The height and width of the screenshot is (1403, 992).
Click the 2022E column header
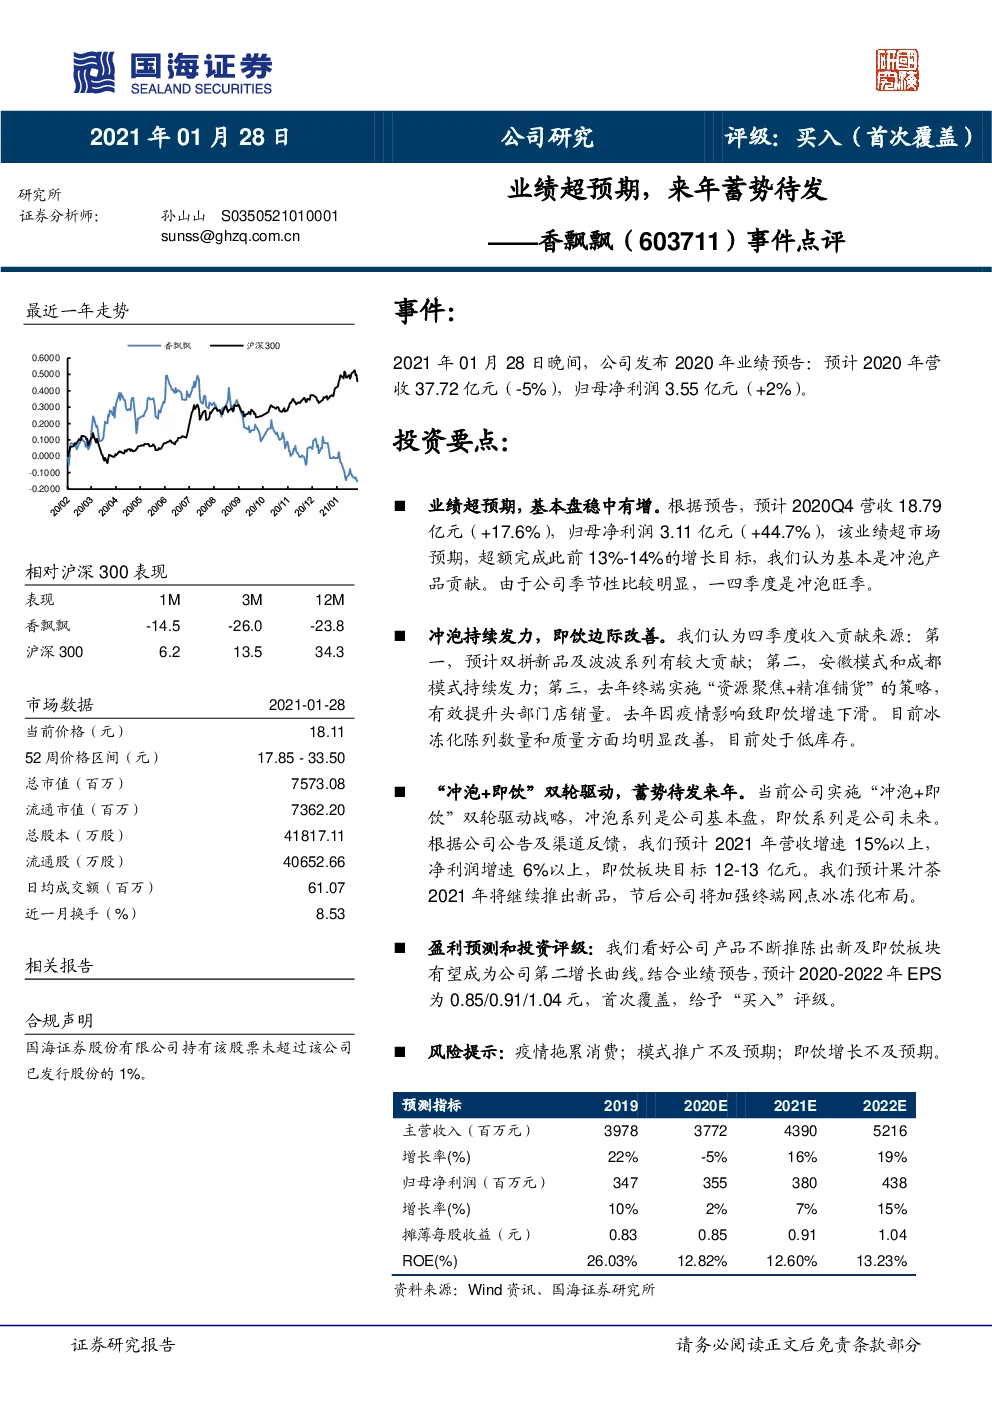point(885,1105)
